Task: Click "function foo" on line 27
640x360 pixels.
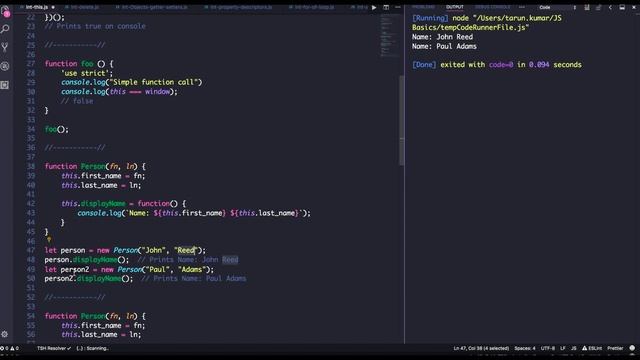Action: click(69, 64)
